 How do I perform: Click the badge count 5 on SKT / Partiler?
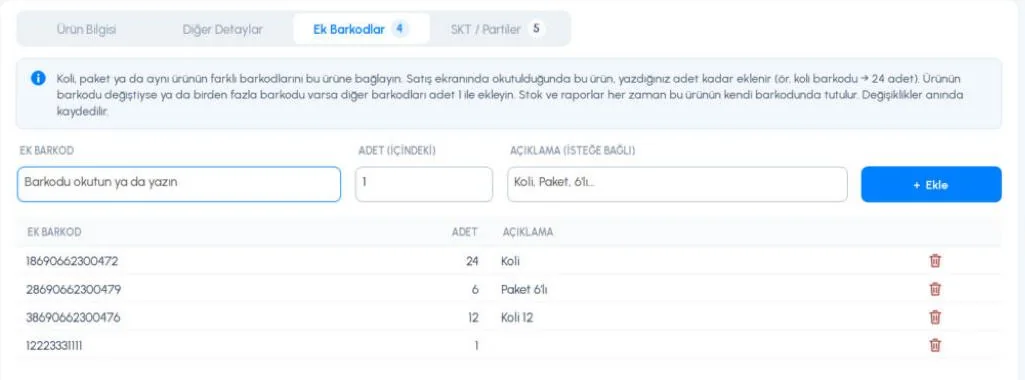[x=536, y=29]
